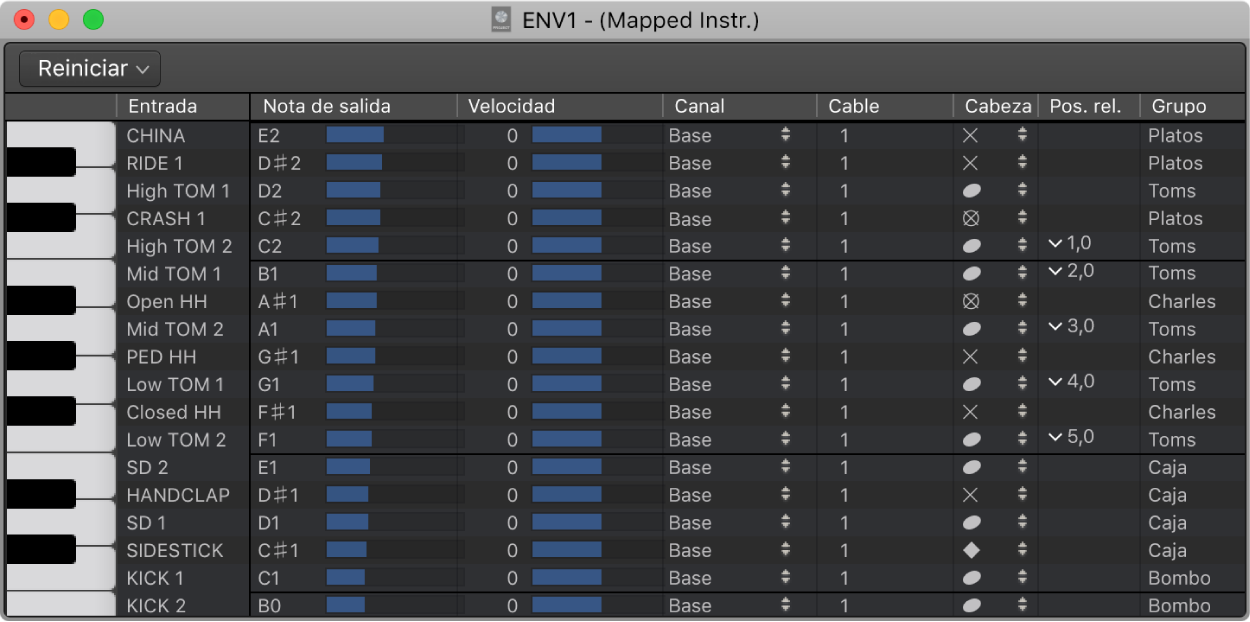This screenshot has width=1250, height=622.
Task: Expand the 2,0 relative position for Mid TOM 1
Action: coord(1054,271)
